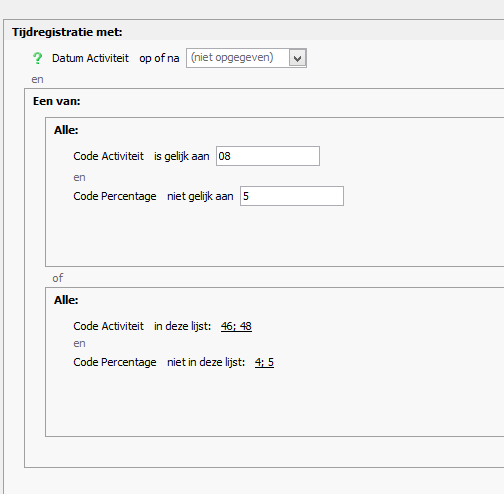
Task: Select the first 'Alle:' group header
Action: click(x=66, y=130)
